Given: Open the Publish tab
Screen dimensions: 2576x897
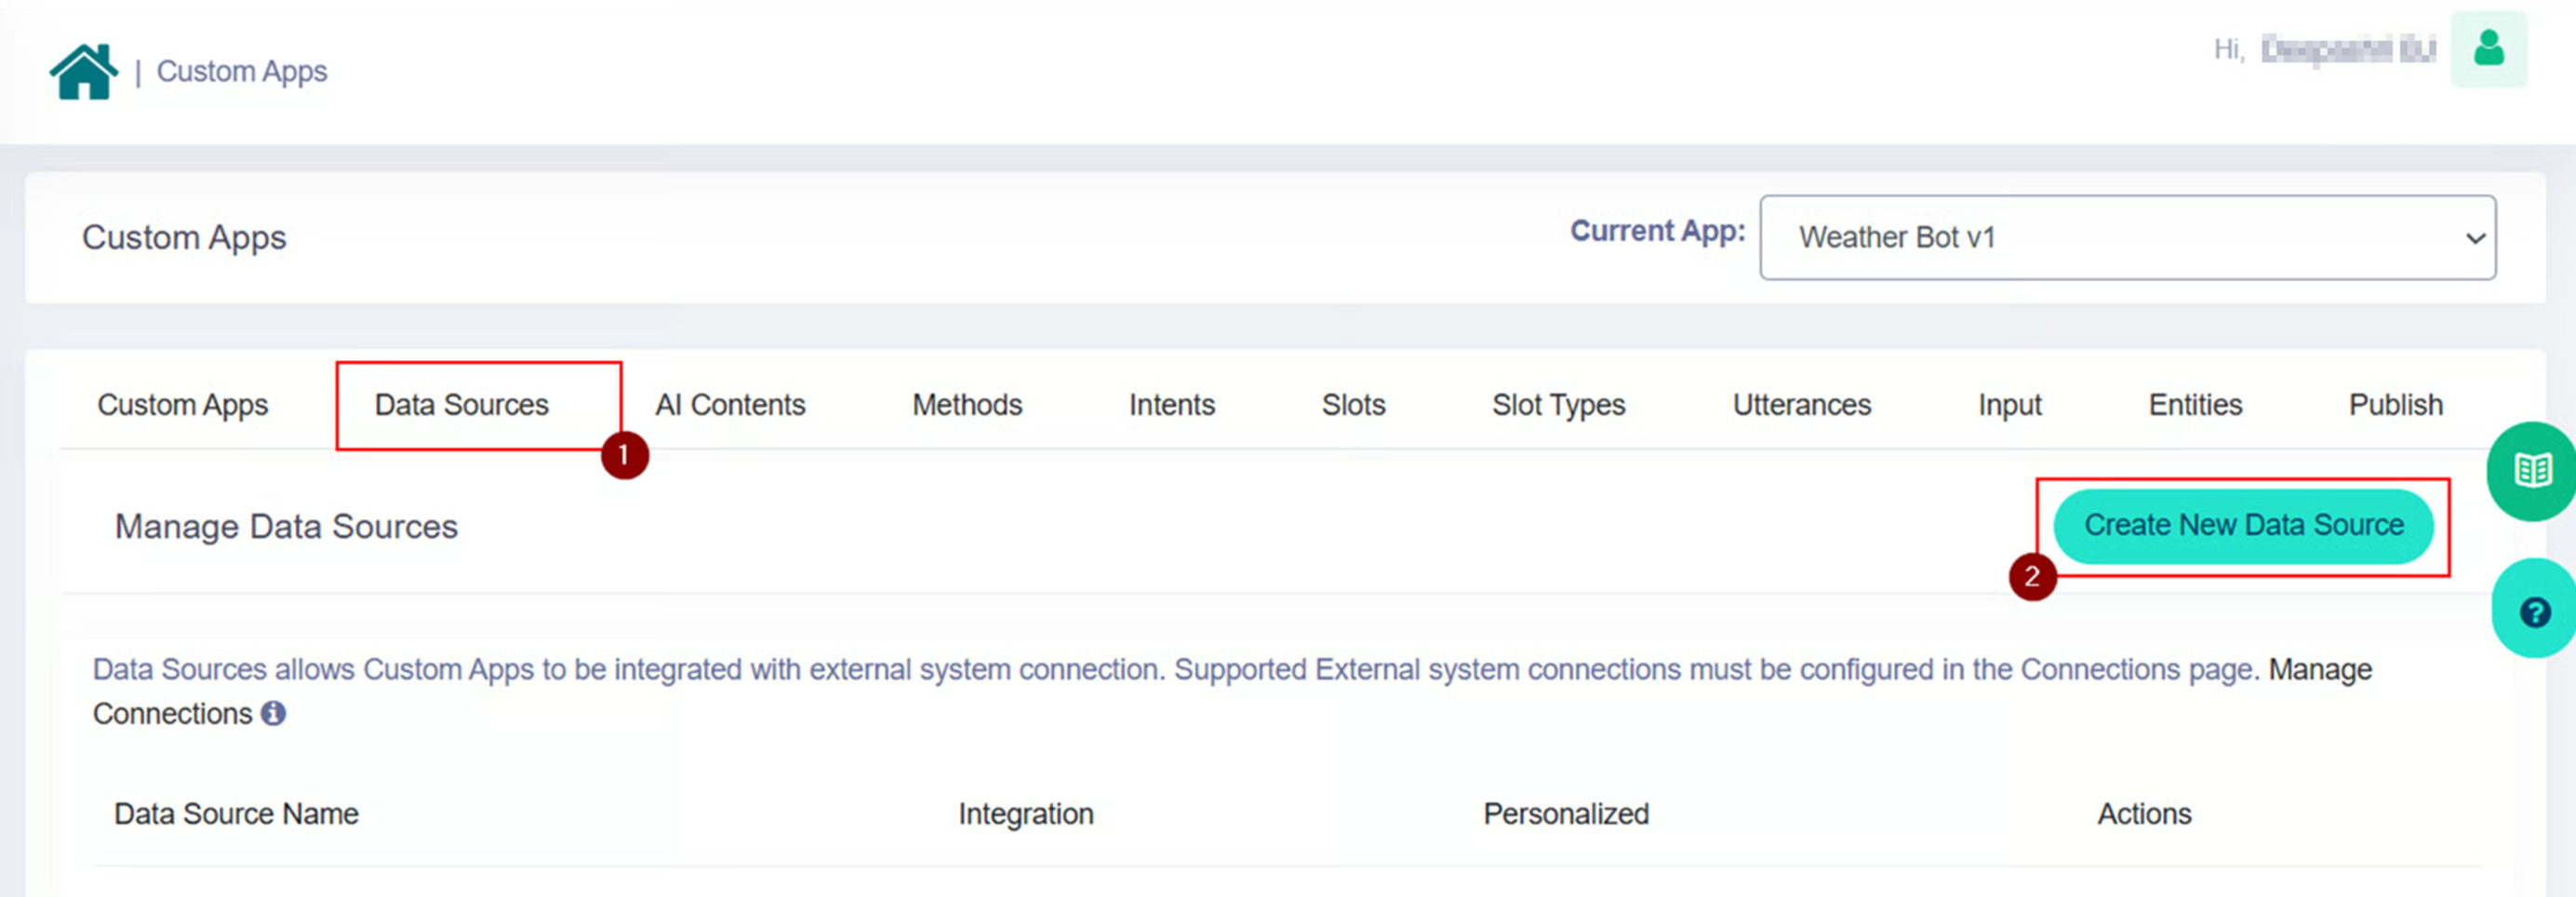Looking at the screenshot, I should click(2395, 405).
